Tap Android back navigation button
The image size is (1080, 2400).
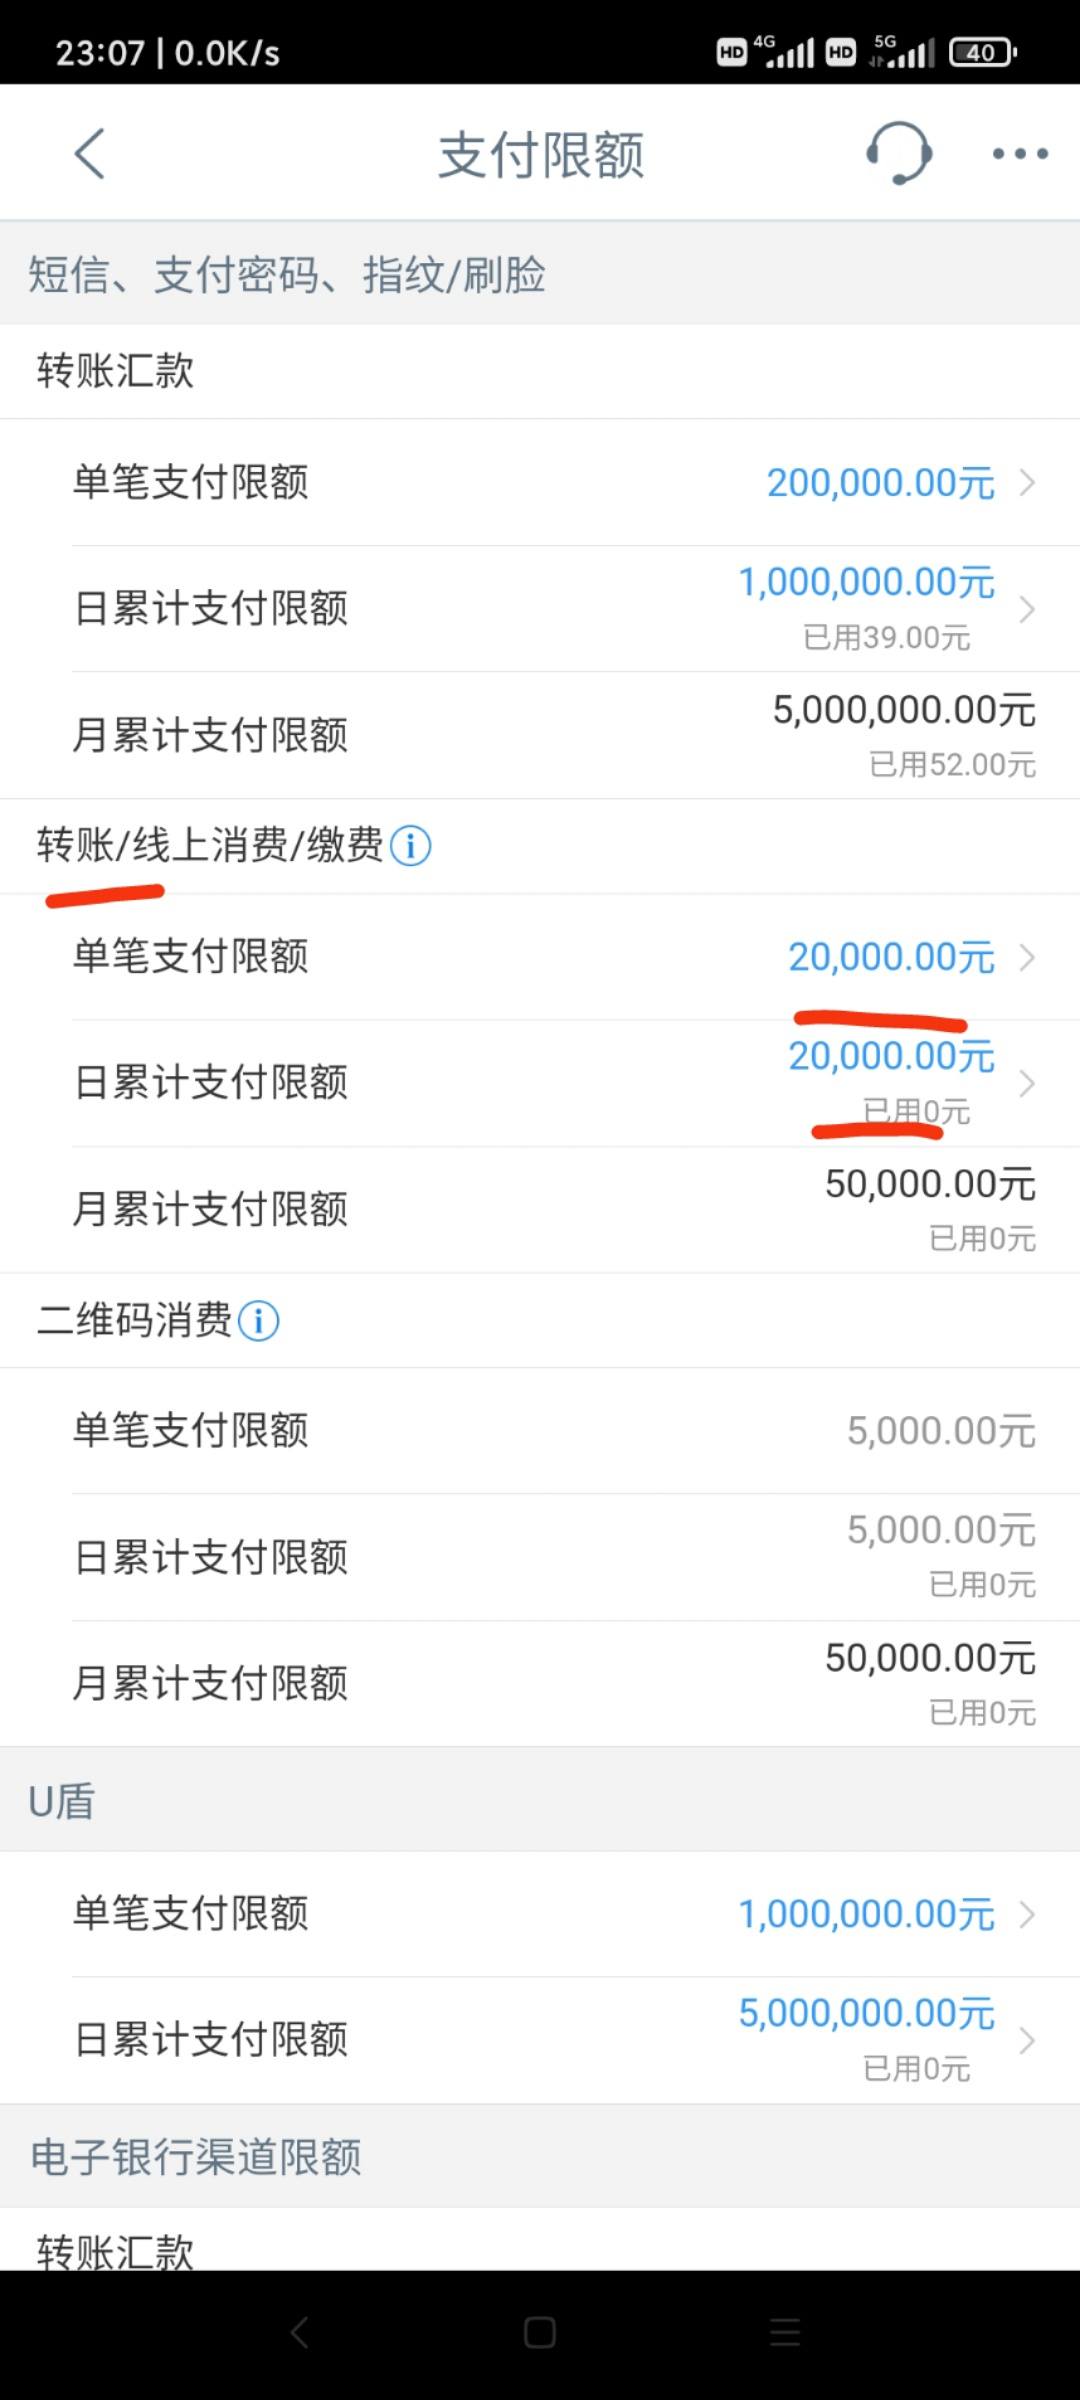pos(299,2333)
